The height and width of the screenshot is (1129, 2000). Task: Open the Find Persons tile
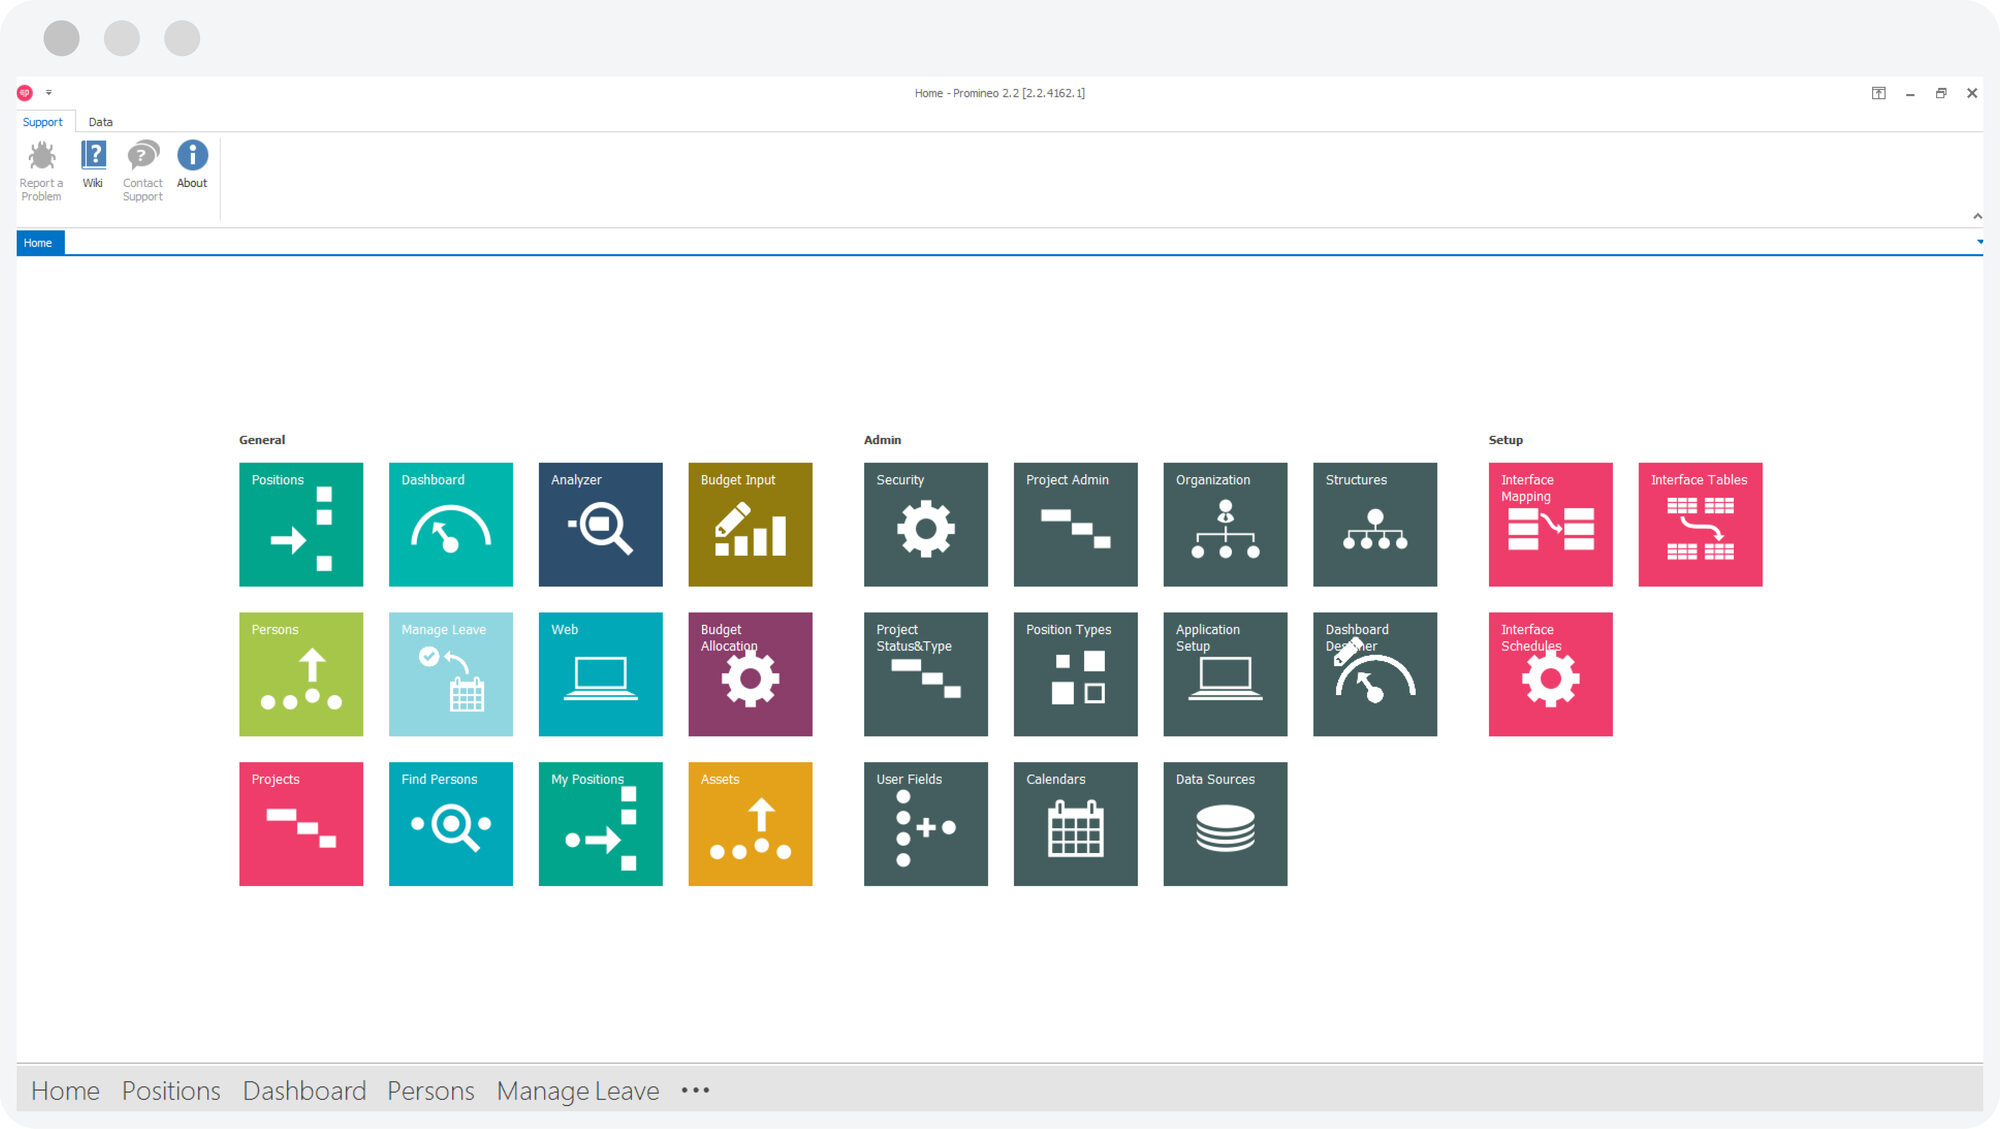(451, 824)
